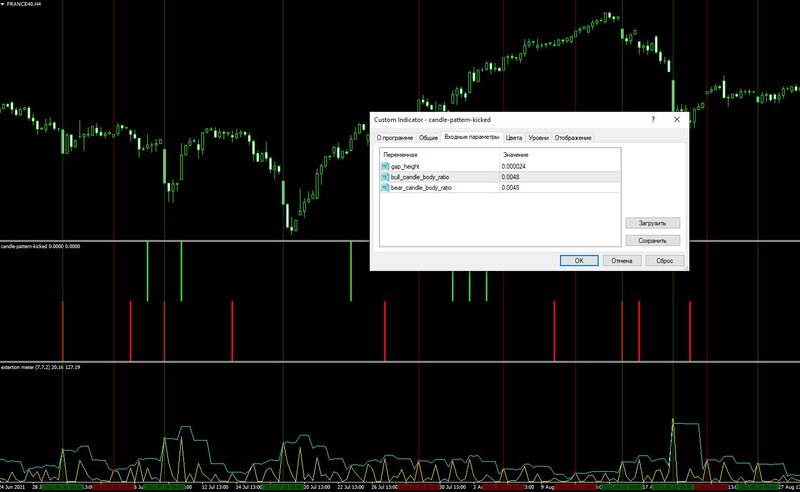Select the gap_height variable name
Image resolution: width=800 pixels, height=492 pixels.
point(405,166)
